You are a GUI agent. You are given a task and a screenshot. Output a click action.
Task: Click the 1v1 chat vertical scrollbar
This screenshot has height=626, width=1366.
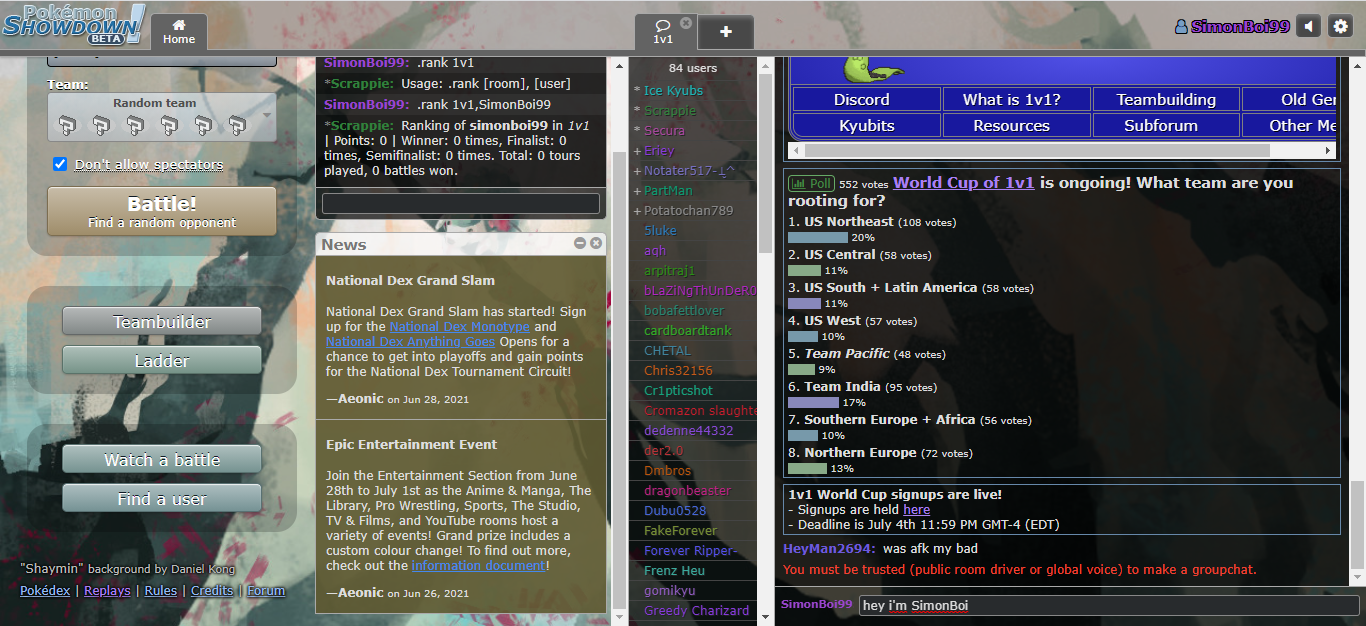coord(1357,525)
